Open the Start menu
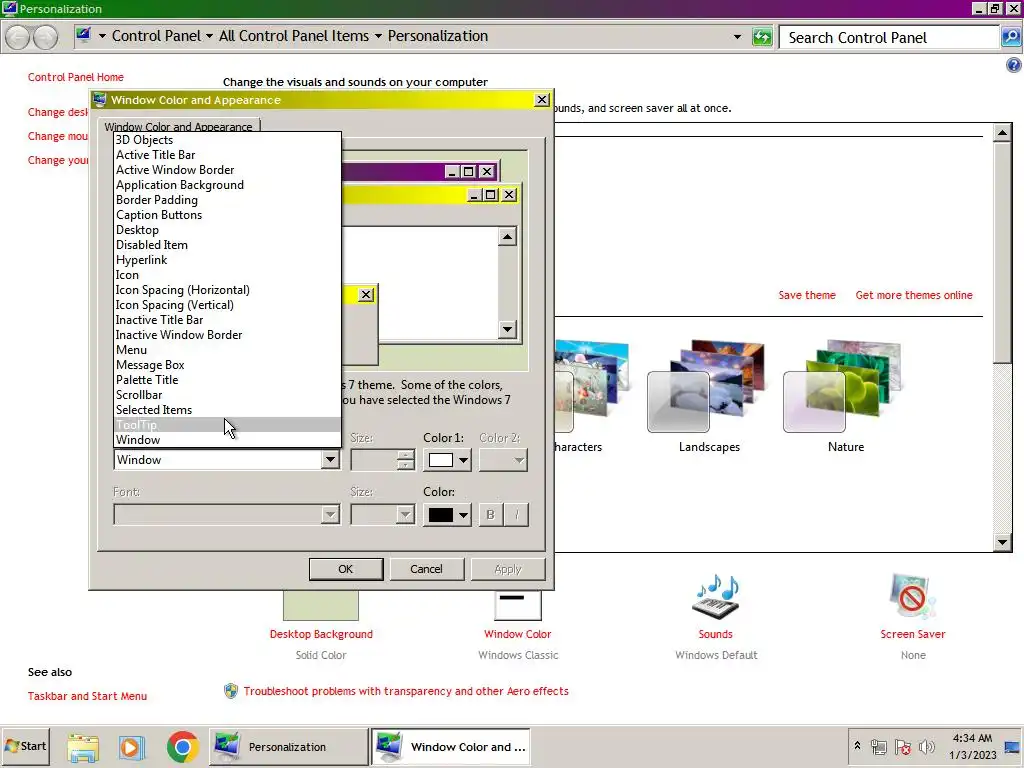Viewport: 1024px width, 768px height. pos(25,746)
